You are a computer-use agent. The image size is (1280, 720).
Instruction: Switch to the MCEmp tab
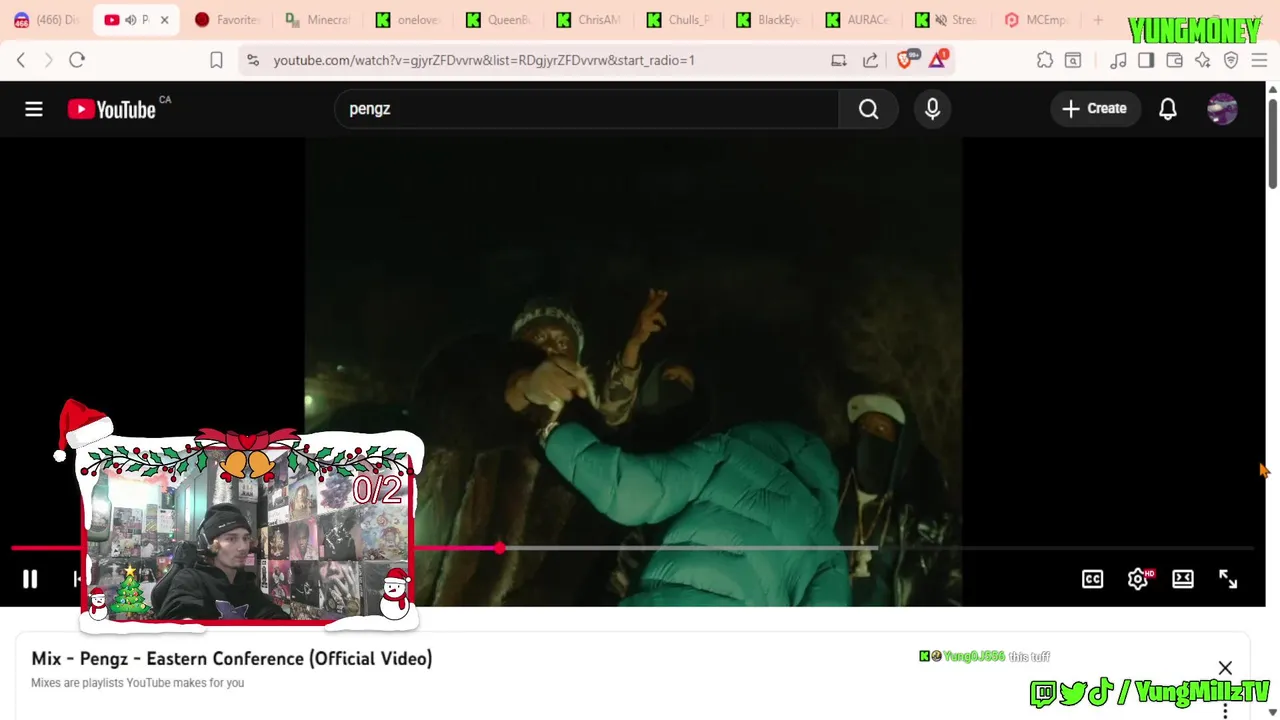point(1038,20)
